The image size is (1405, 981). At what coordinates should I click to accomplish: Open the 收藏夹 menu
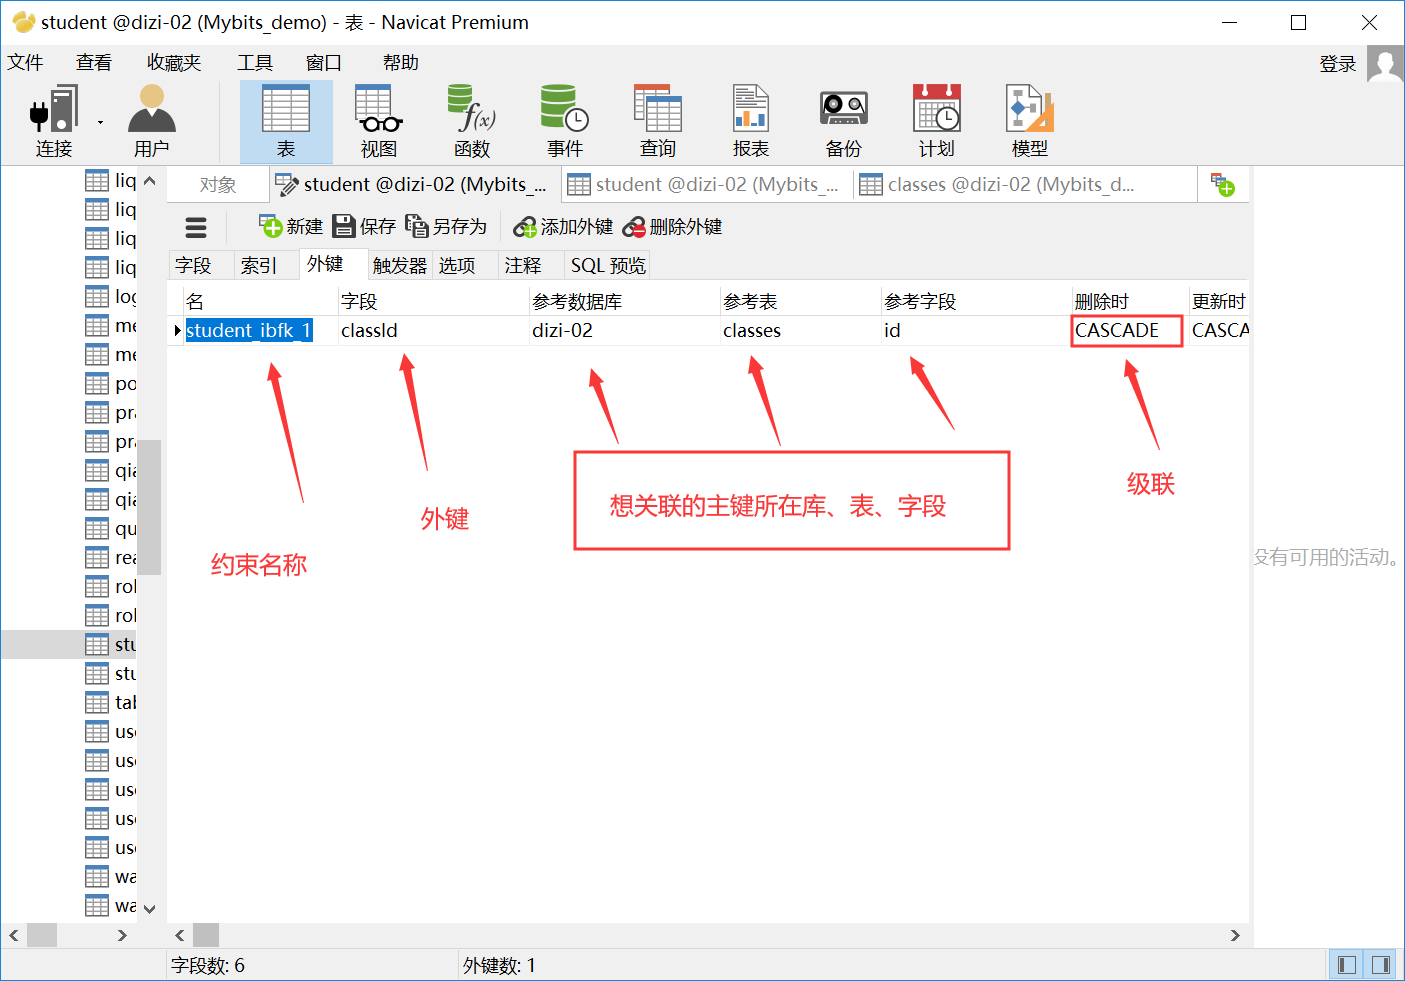pyautogui.click(x=174, y=63)
